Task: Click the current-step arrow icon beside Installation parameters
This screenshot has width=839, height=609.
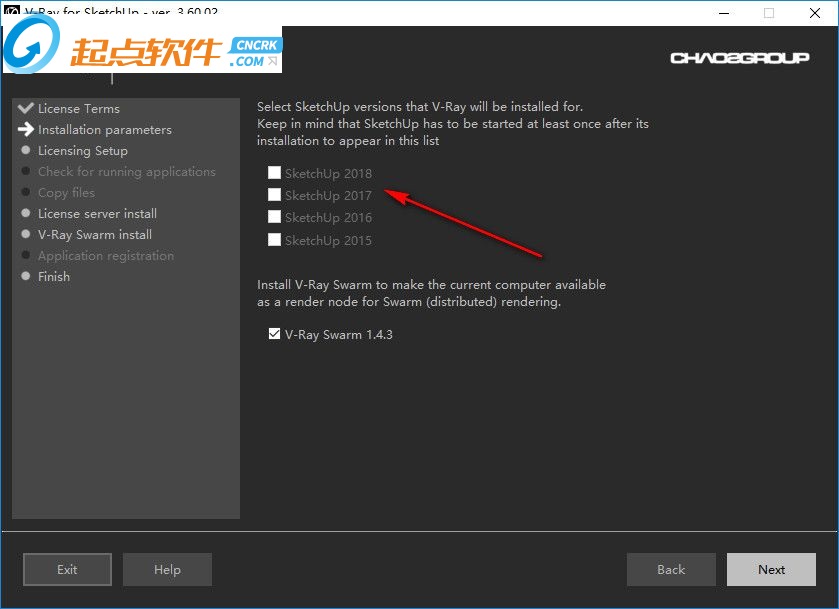Action: [x=26, y=129]
